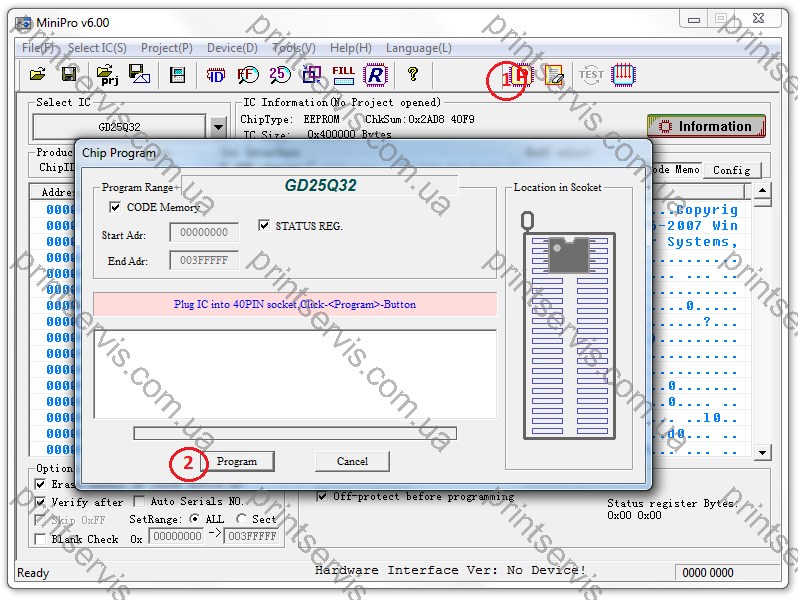This screenshot has height=600, width=798.
Task: Click Cancel in Chip Program dialog
Action: (x=352, y=461)
